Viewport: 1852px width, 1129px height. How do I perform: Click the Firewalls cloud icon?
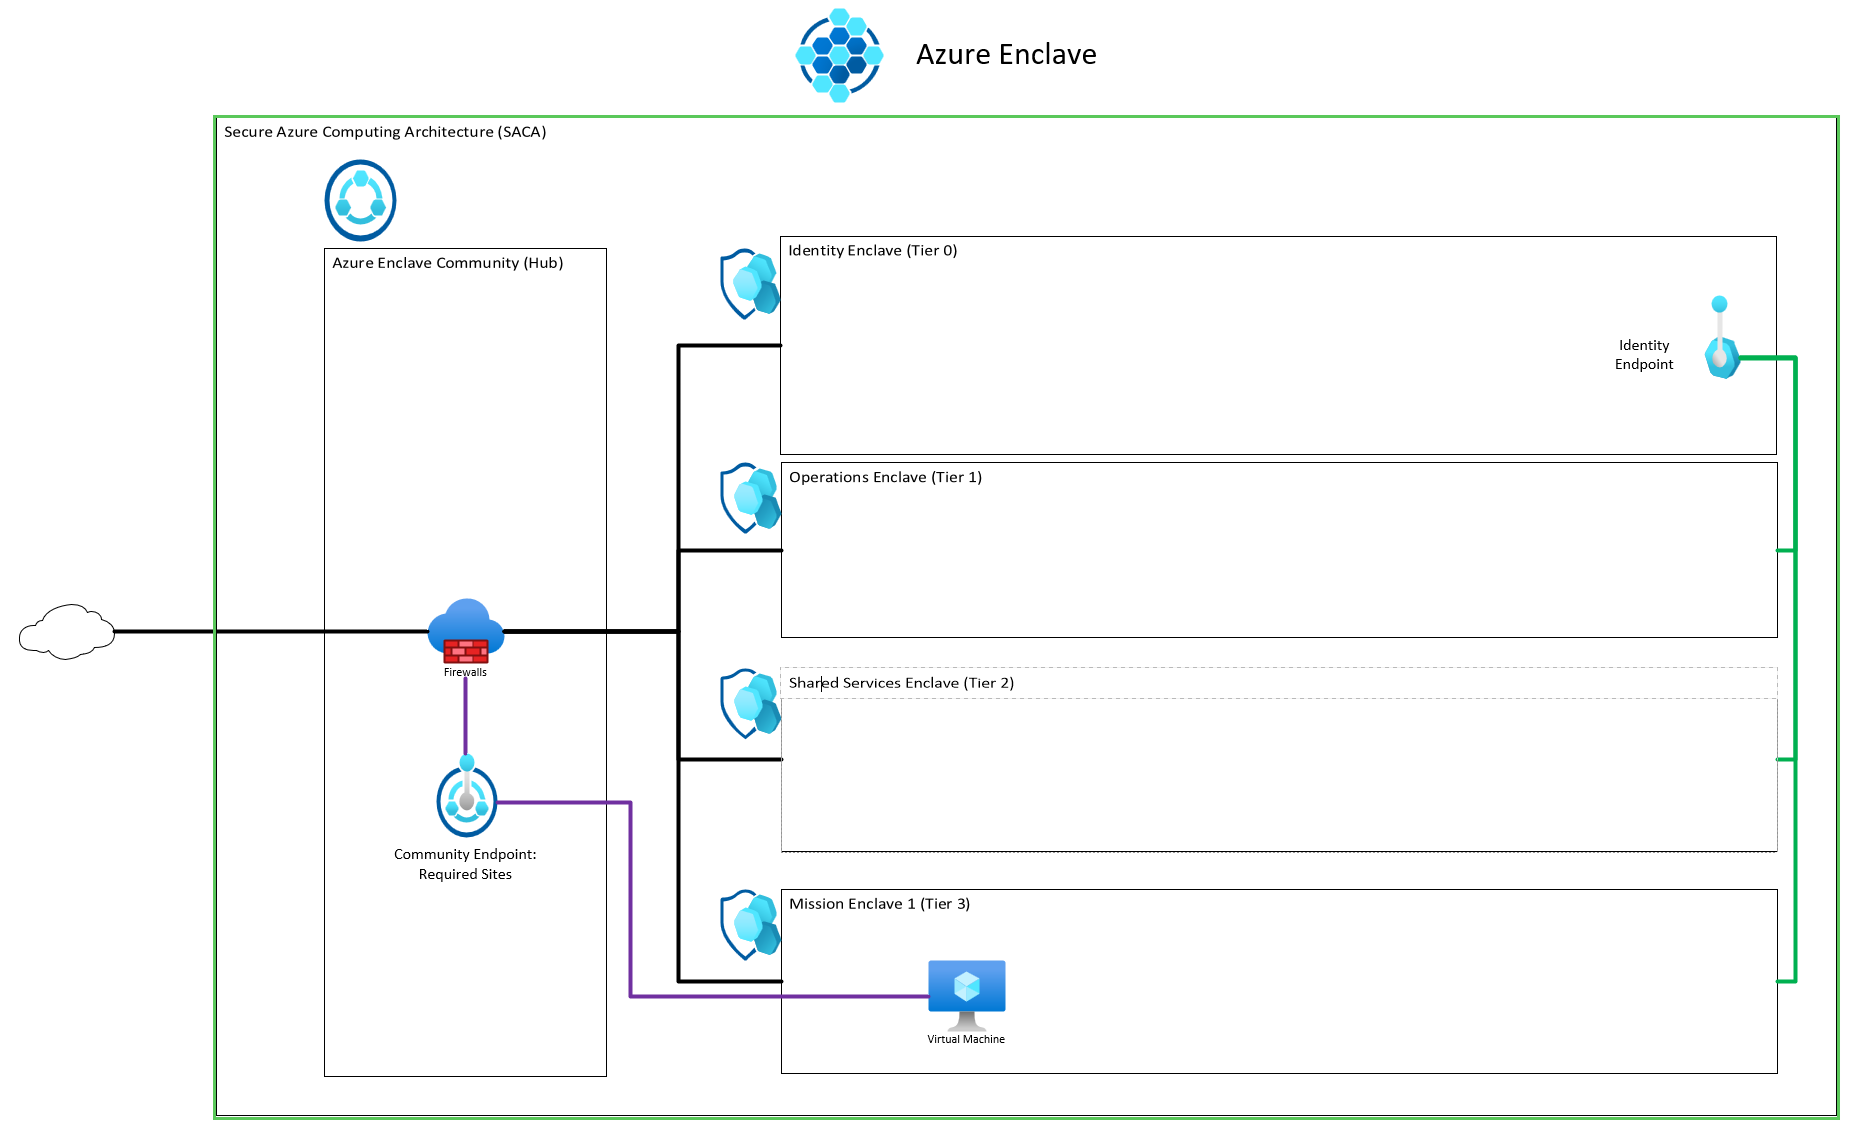coord(466,630)
